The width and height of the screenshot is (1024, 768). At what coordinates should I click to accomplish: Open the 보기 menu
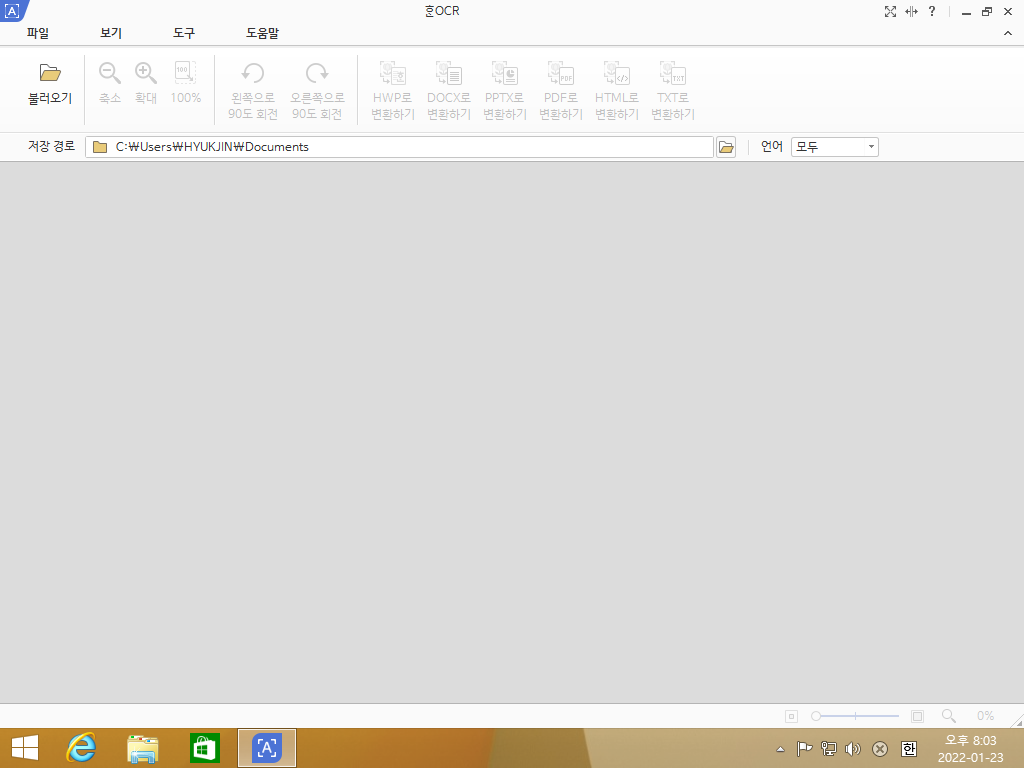point(111,33)
